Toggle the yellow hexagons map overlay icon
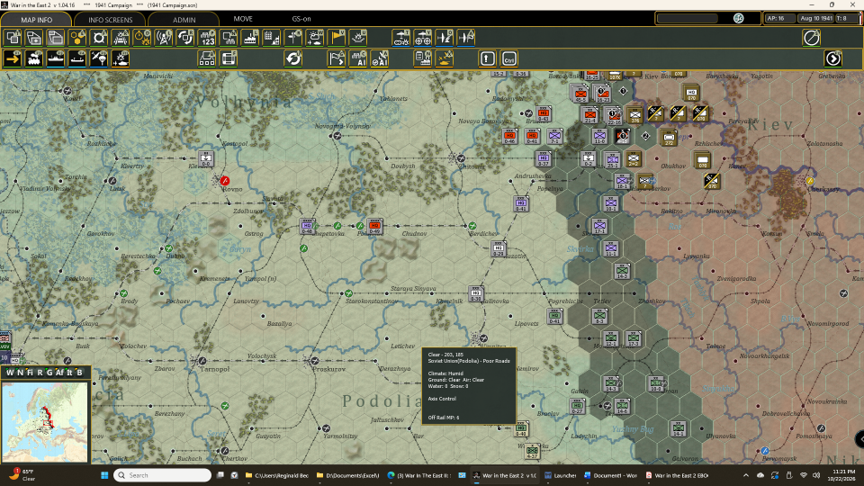The height and width of the screenshot is (486, 864). (78, 38)
